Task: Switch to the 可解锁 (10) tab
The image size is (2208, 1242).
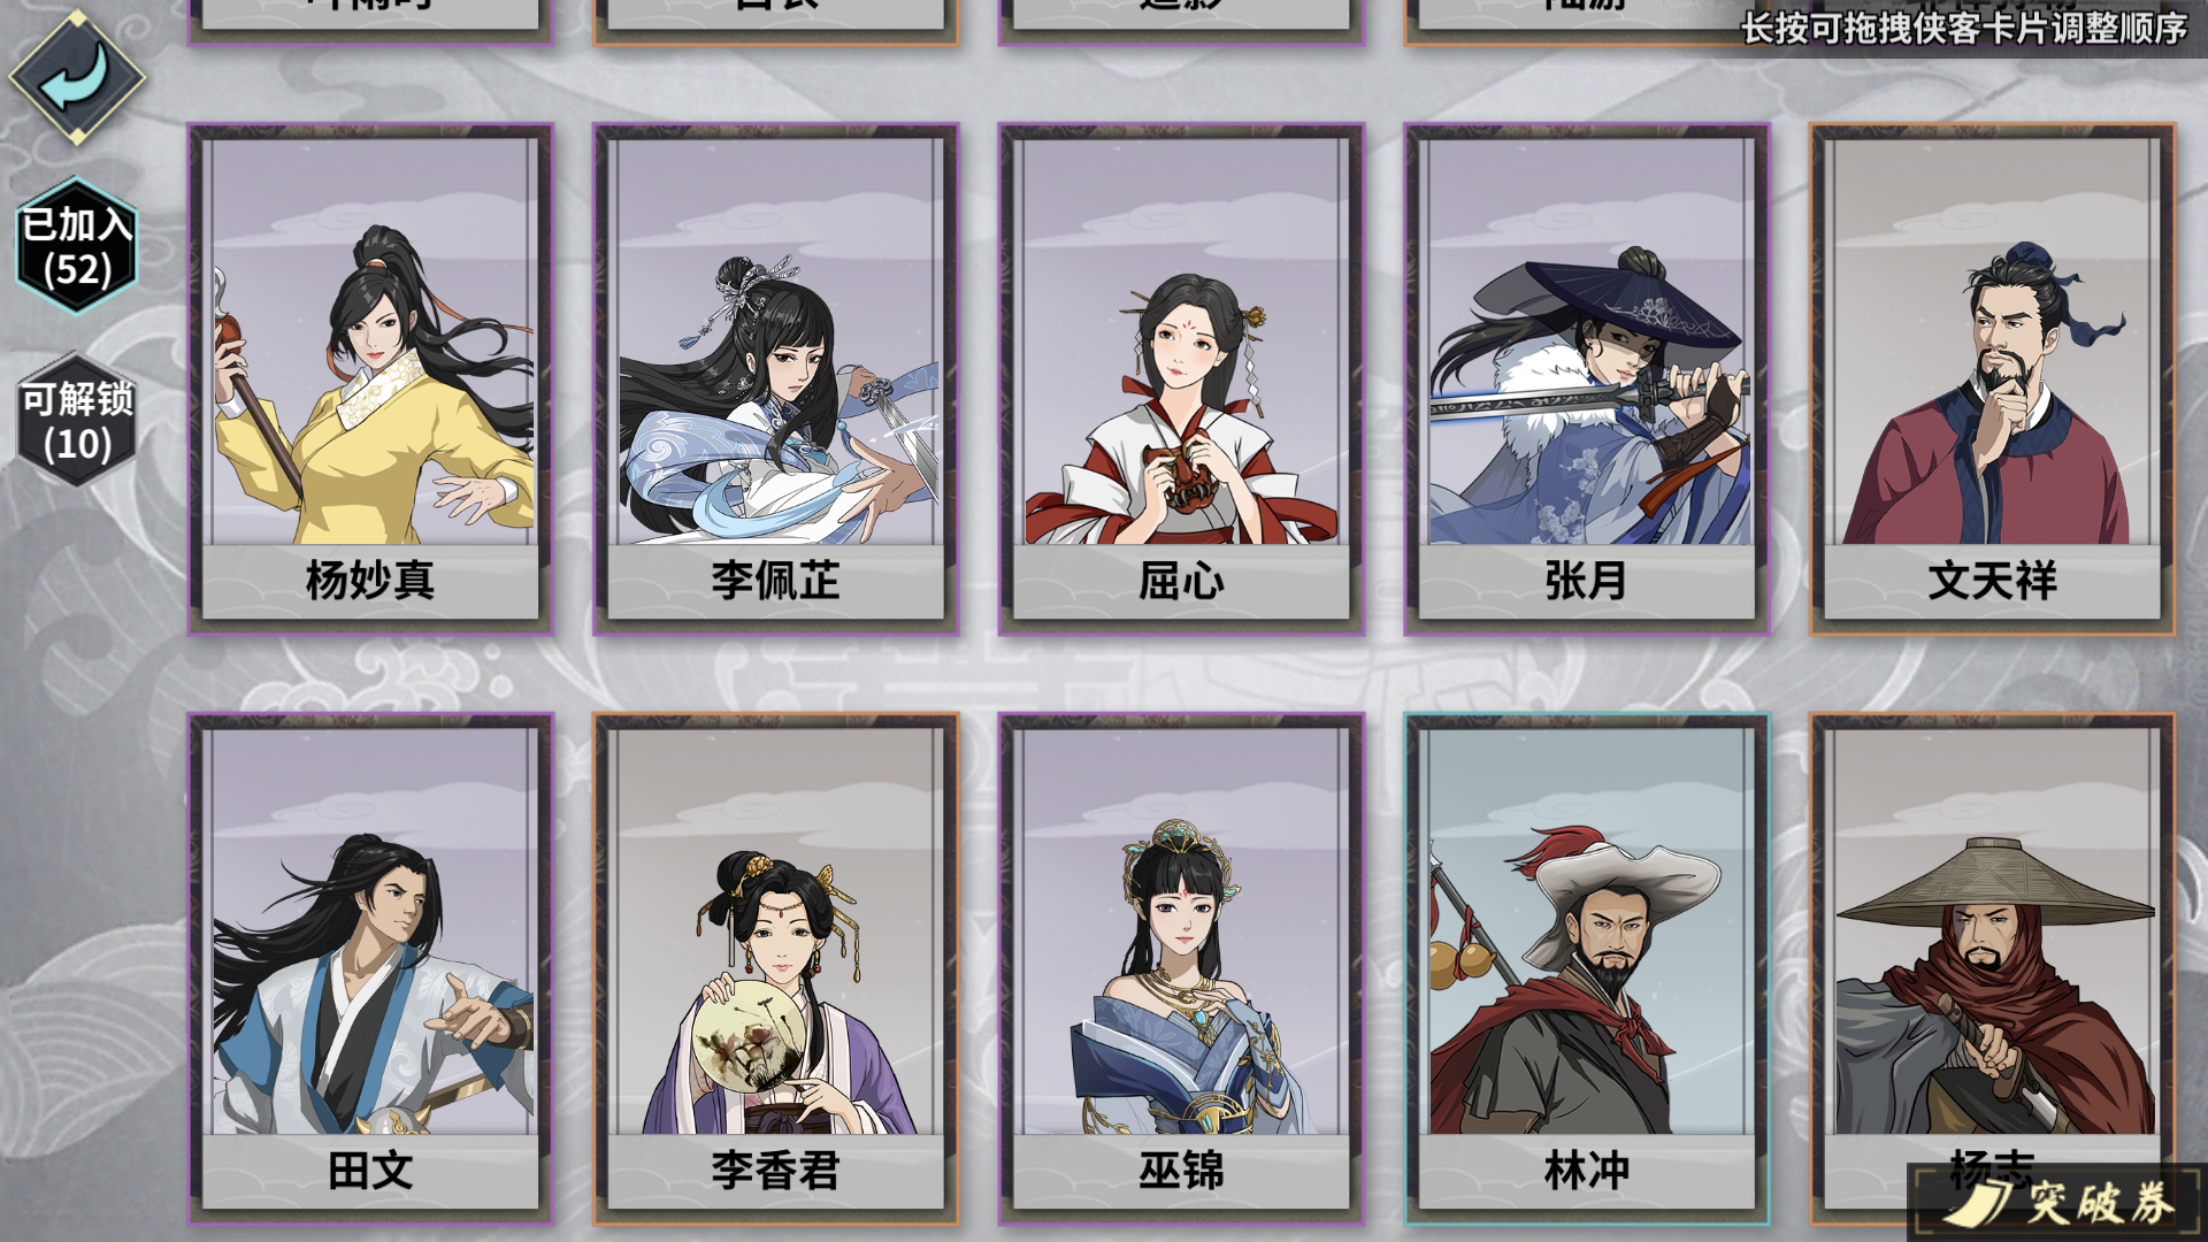Action: click(77, 420)
